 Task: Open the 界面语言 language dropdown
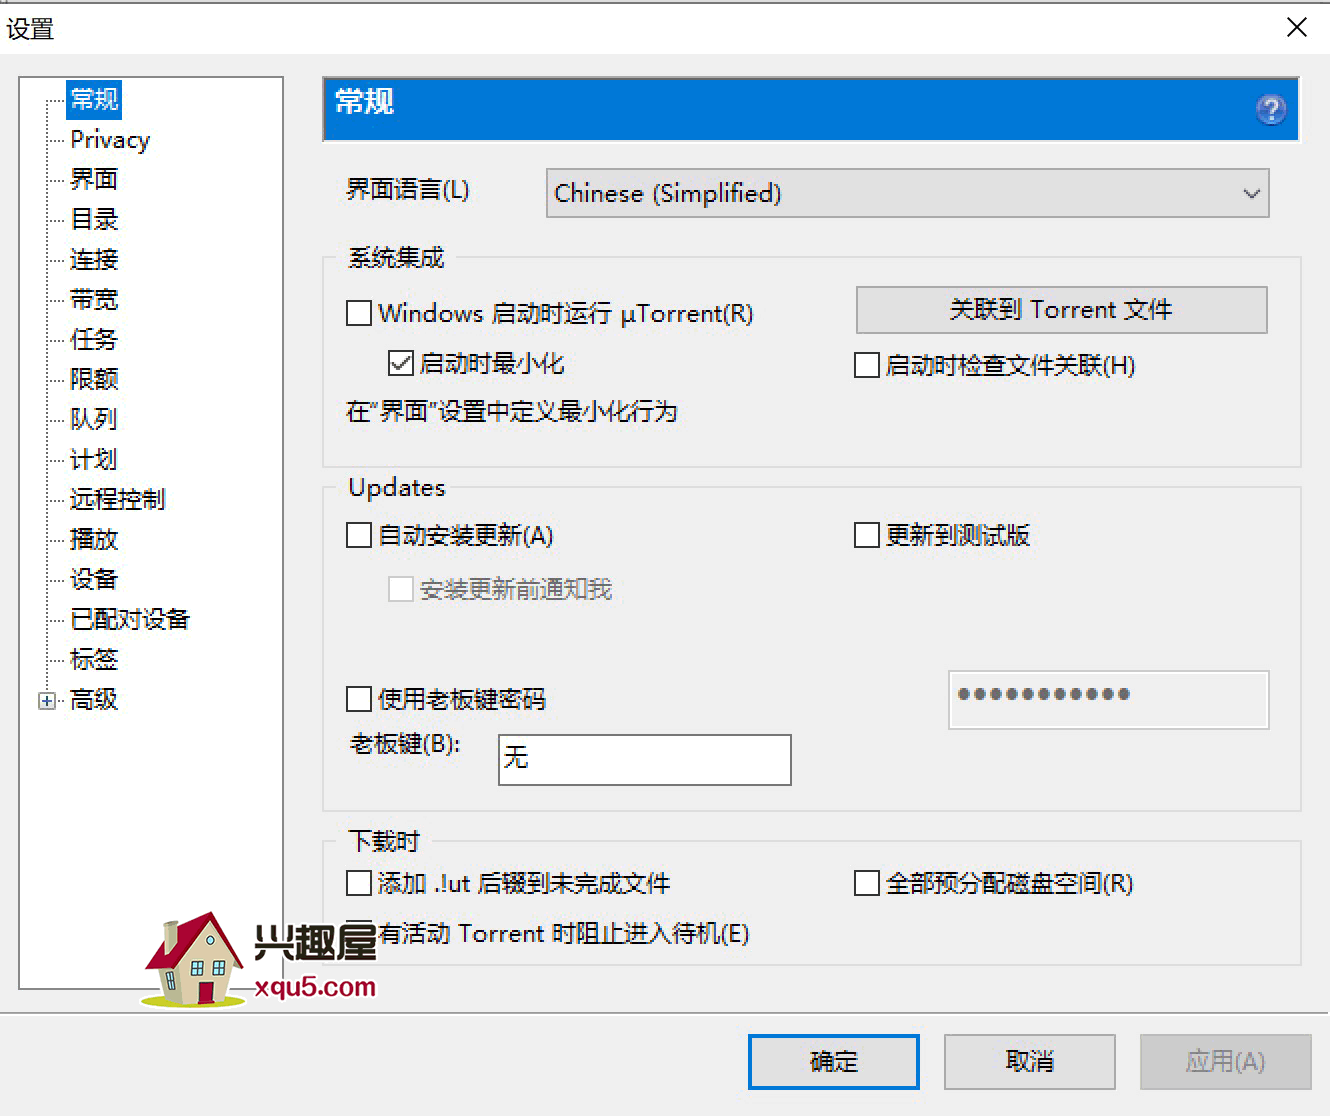[907, 193]
